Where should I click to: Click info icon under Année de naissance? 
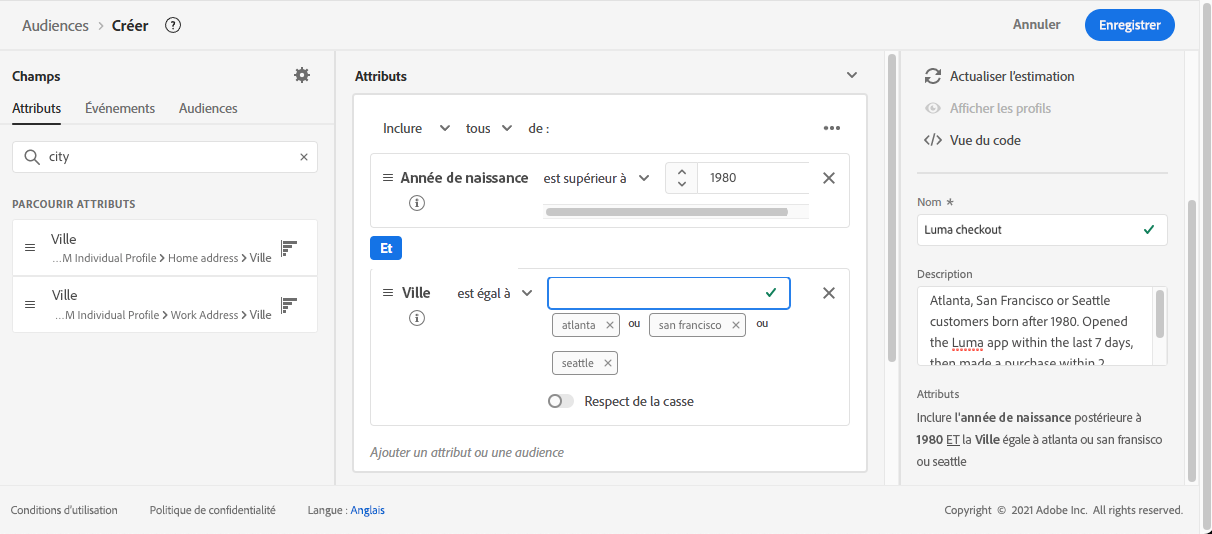click(x=417, y=203)
